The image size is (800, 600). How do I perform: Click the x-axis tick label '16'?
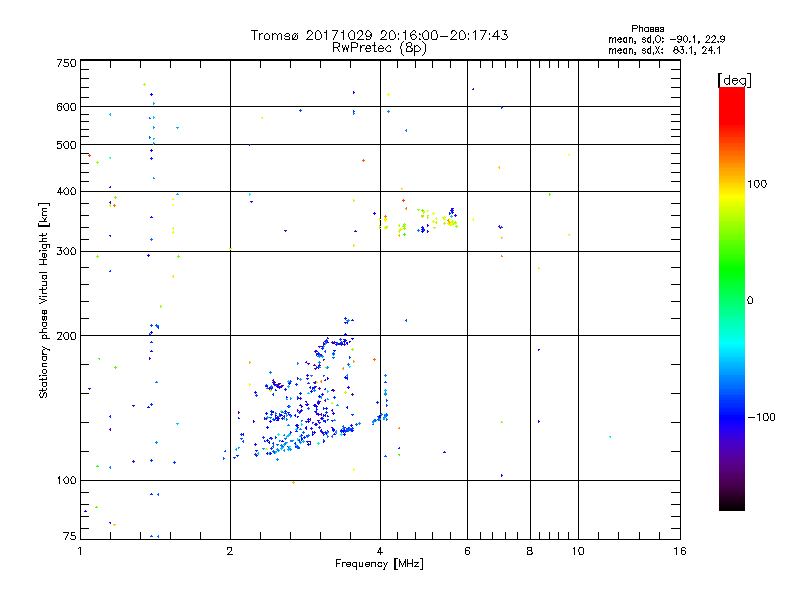point(680,551)
